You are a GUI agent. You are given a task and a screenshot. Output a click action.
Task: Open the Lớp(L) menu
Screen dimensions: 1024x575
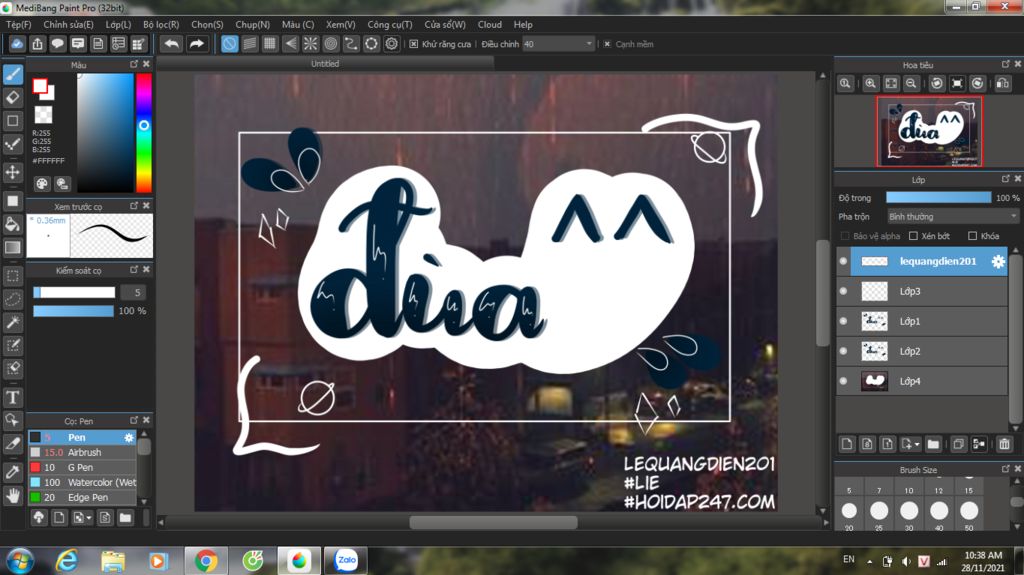(118, 24)
